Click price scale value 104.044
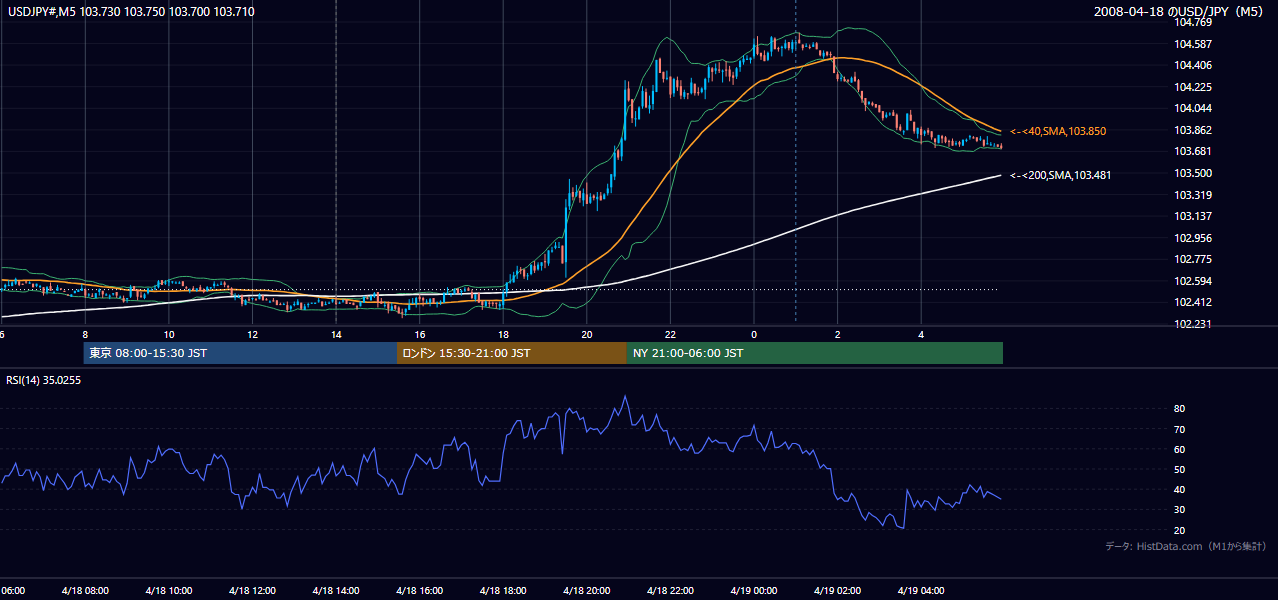 pyautogui.click(x=1193, y=108)
